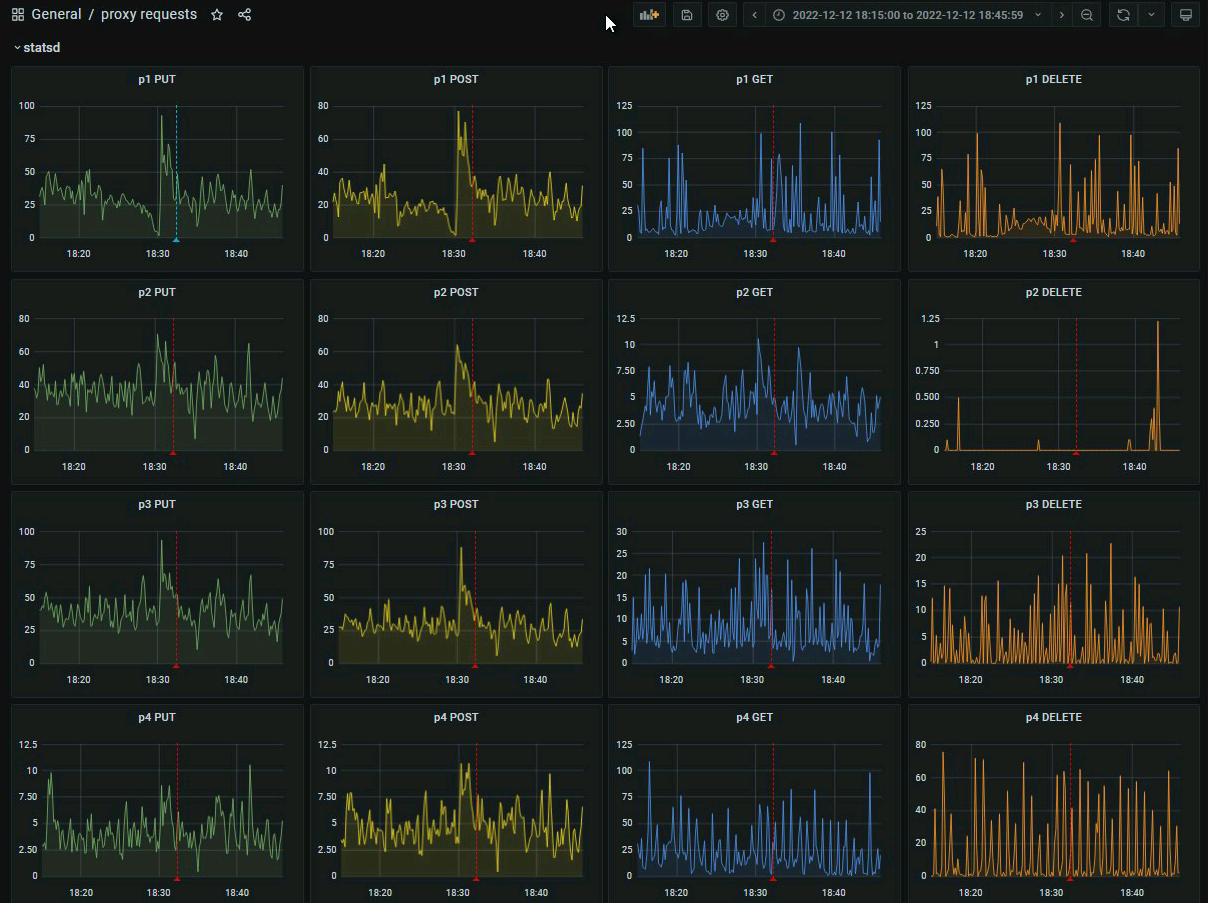Cycle view mode monitor icon
This screenshot has width=1208, height=903.
click(x=1185, y=15)
